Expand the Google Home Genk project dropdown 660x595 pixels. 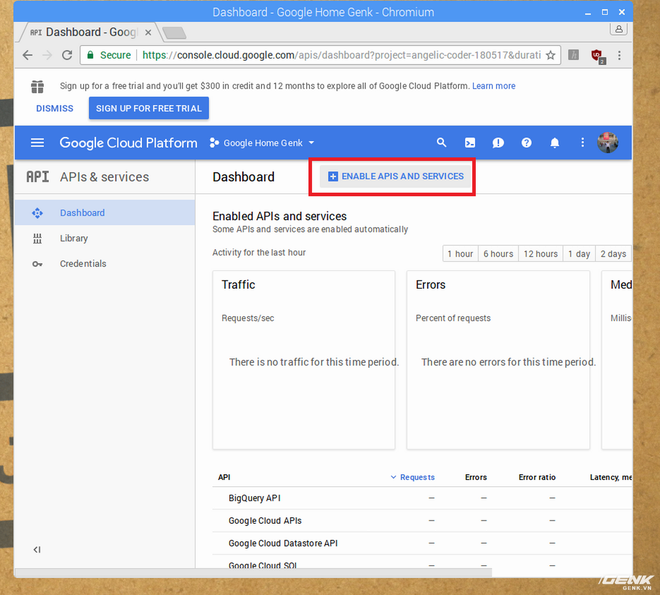[x=262, y=143]
